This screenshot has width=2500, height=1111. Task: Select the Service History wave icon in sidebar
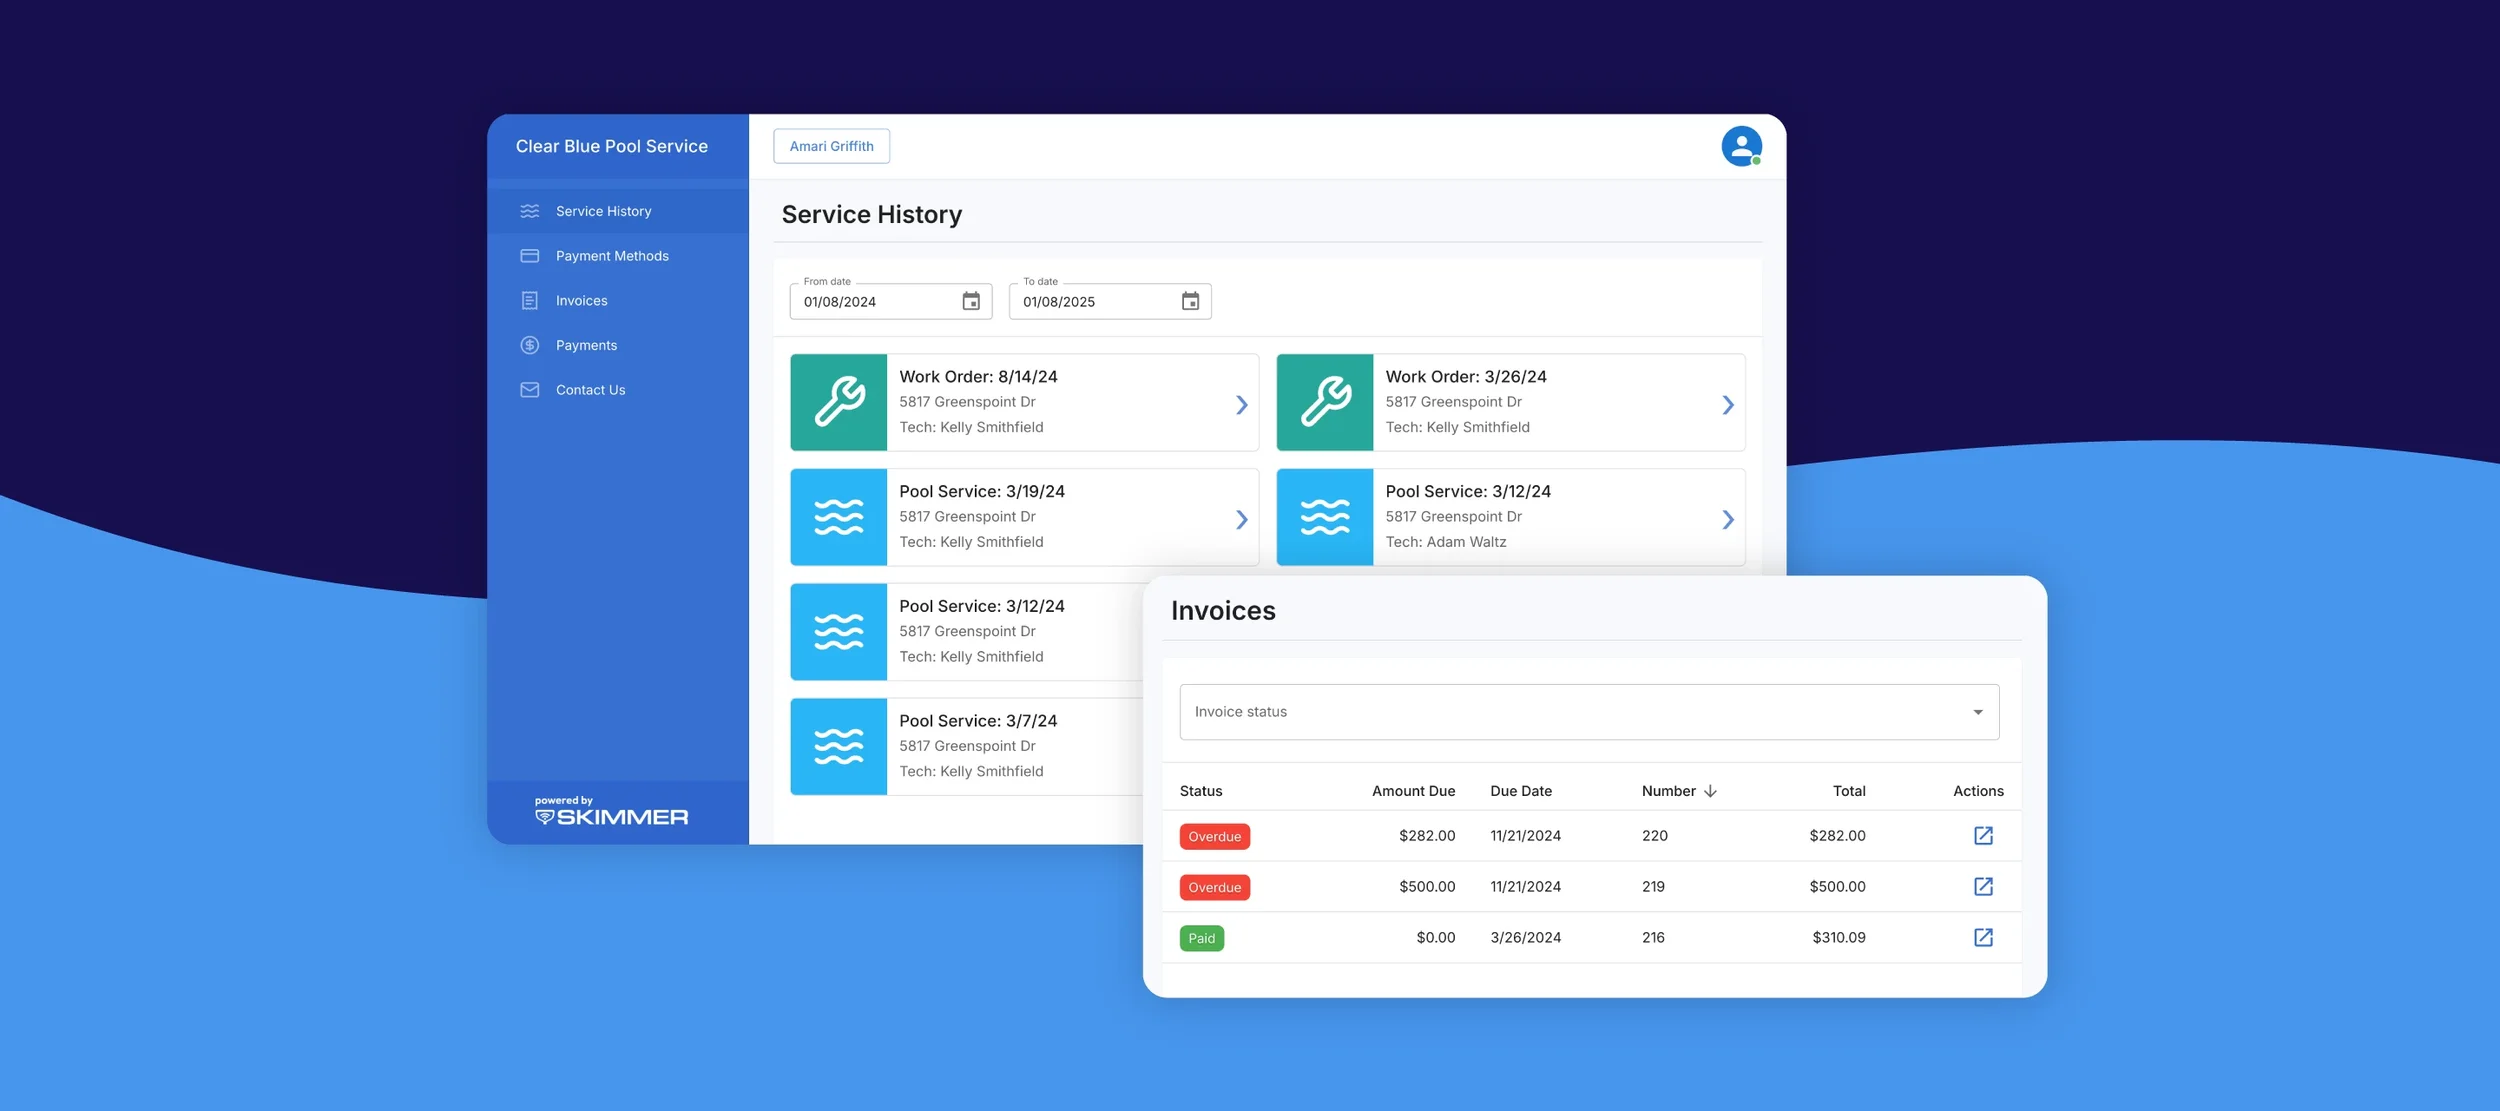(x=529, y=210)
